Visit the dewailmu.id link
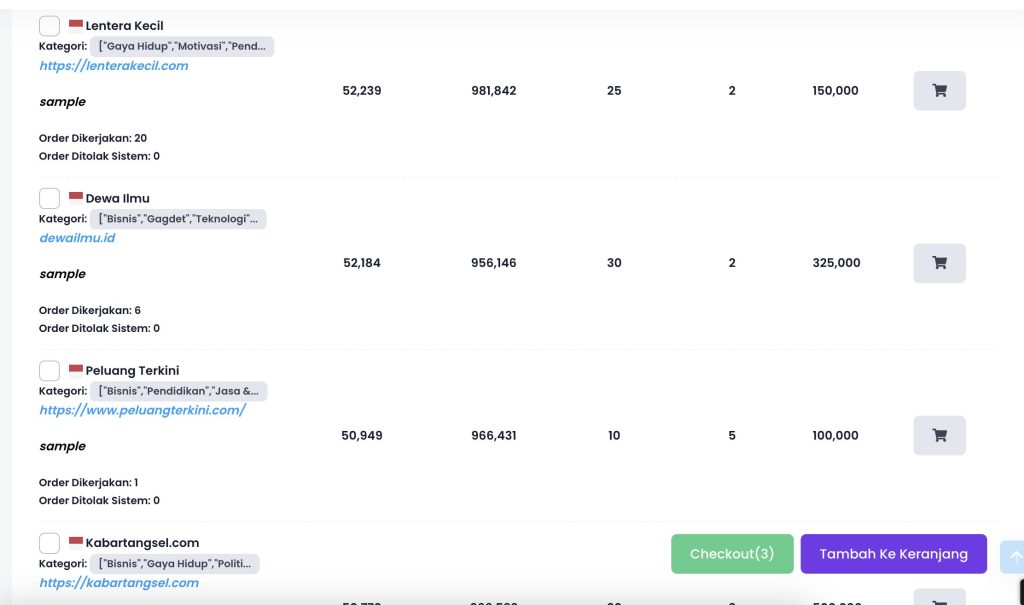 point(78,238)
